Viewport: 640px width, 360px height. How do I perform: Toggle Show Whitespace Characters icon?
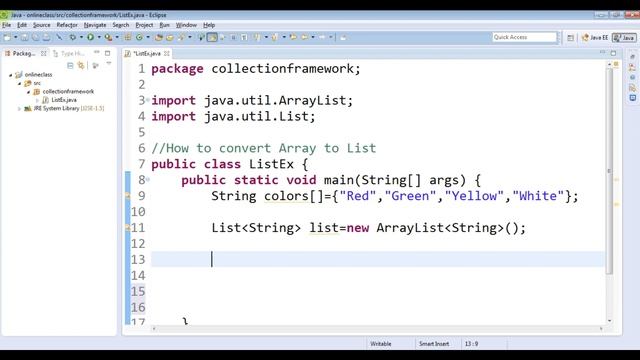pyautogui.click(x=244, y=37)
